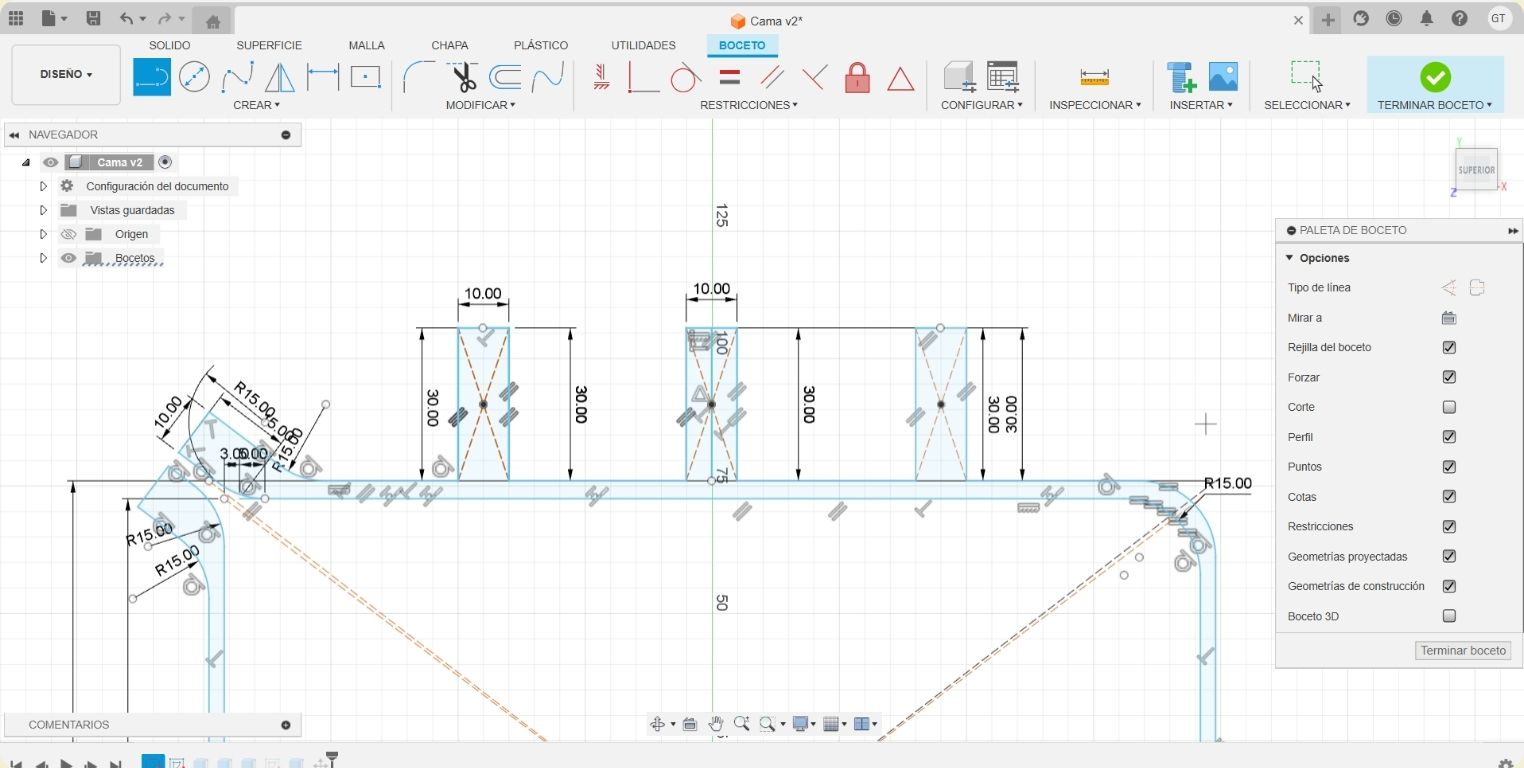Screen dimensions: 1524x768
Task: Toggle Rejilla del boceto checkbox
Action: [x=1449, y=347]
